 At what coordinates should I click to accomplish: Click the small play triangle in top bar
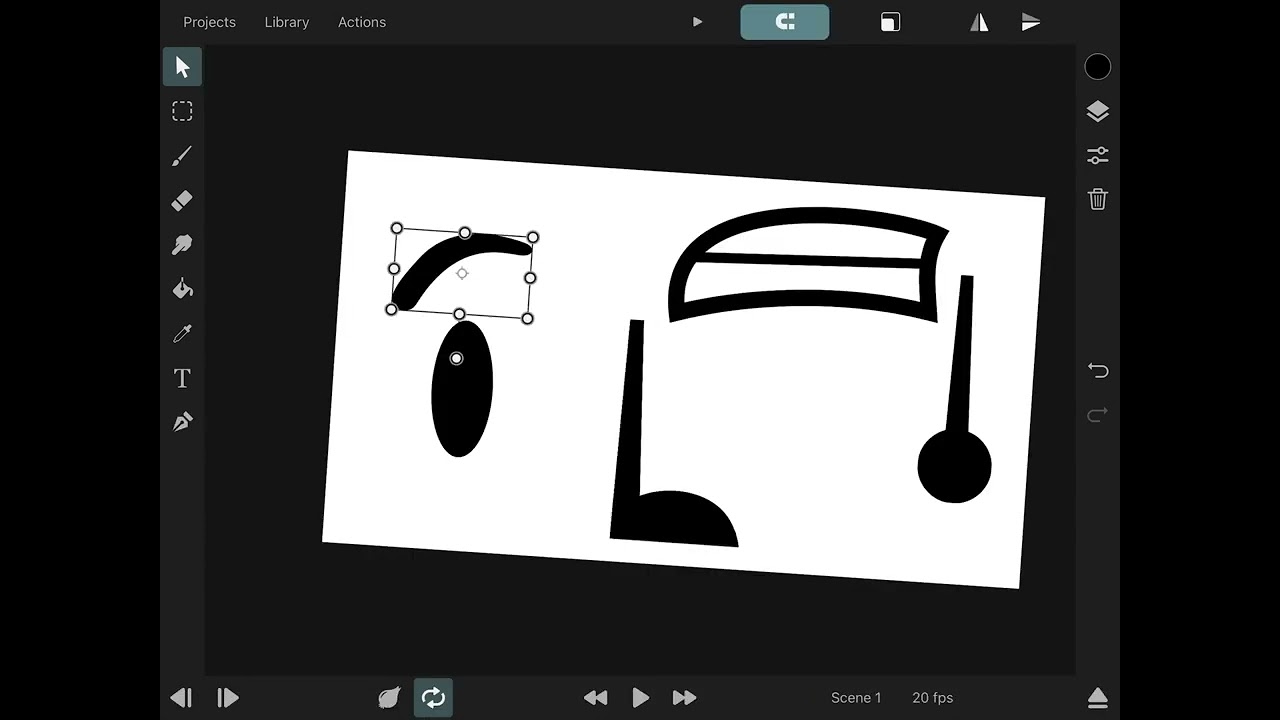pyautogui.click(x=698, y=22)
